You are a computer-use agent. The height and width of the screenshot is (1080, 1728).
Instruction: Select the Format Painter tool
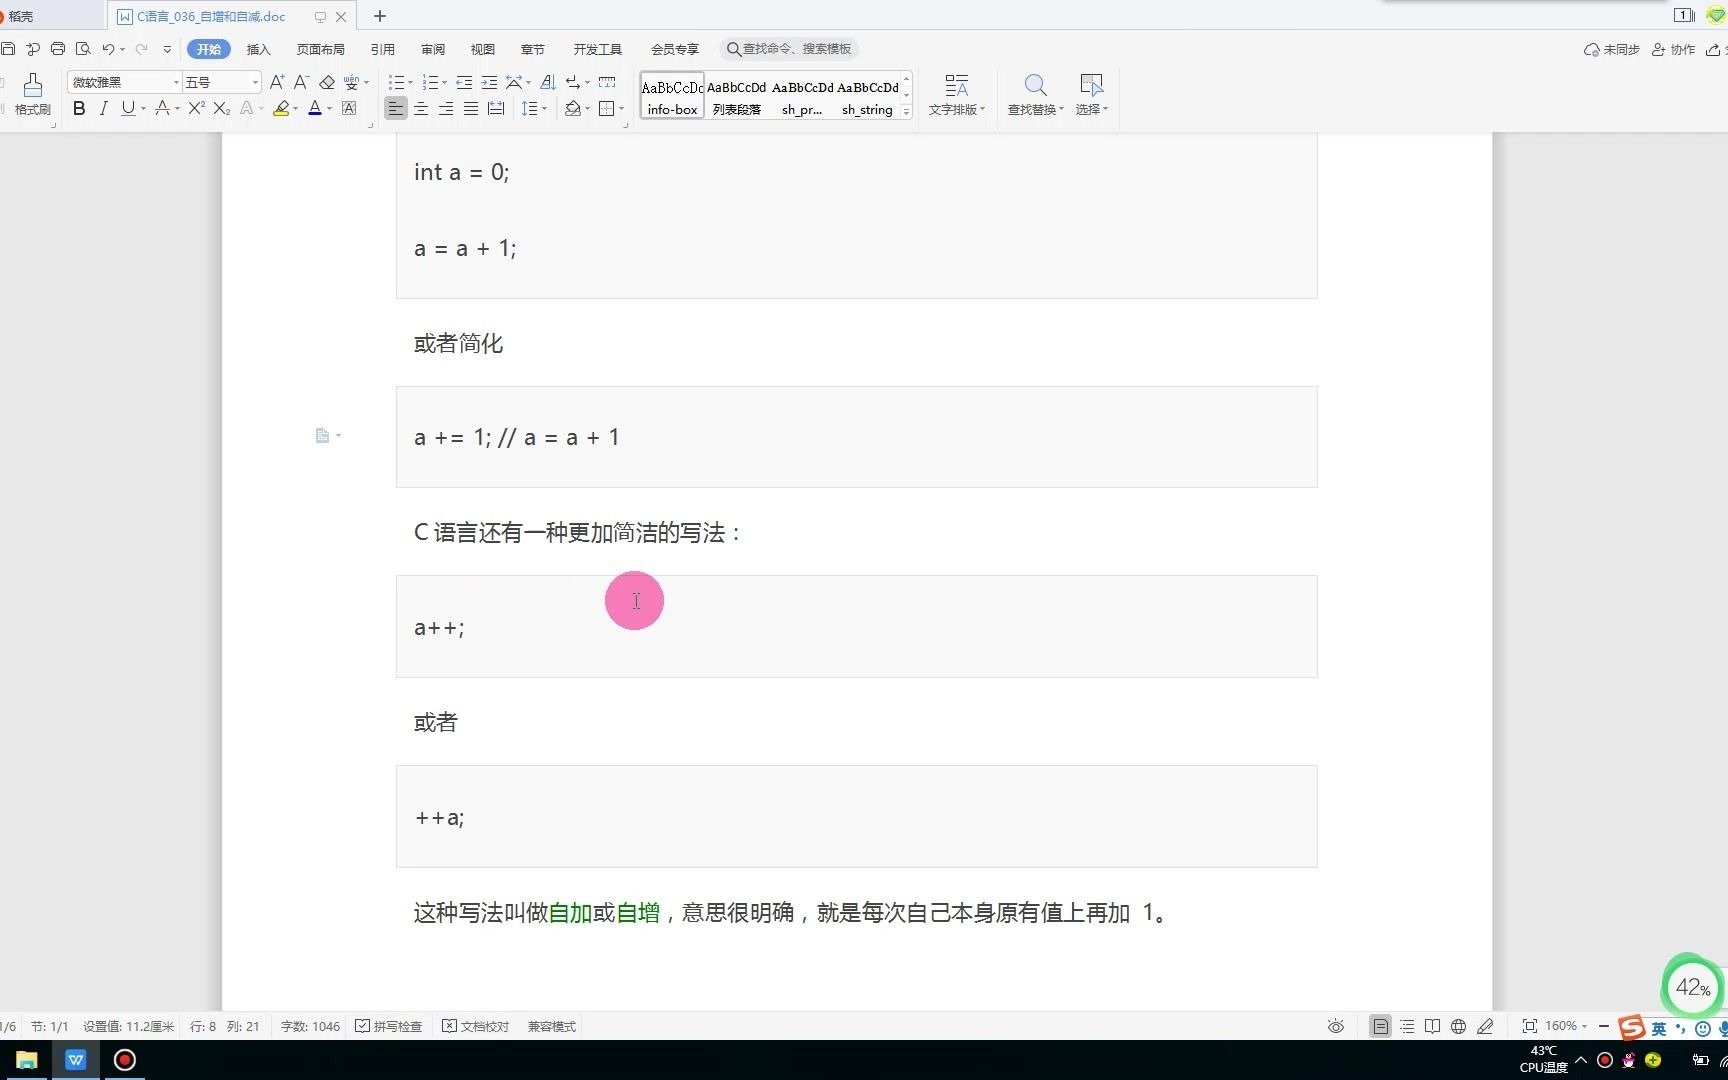point(32,95)
